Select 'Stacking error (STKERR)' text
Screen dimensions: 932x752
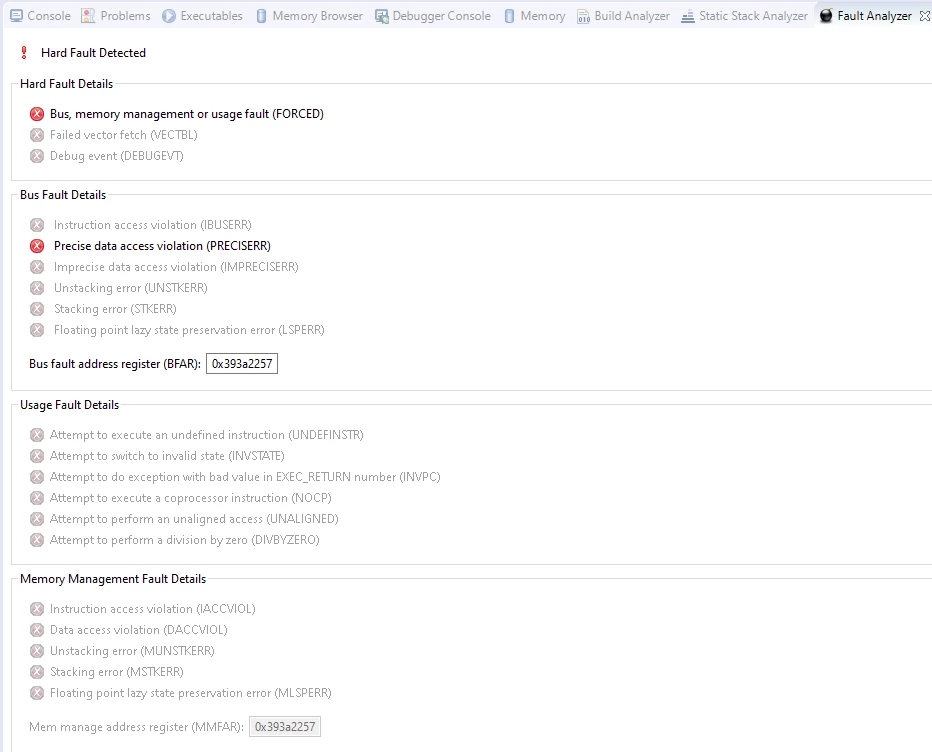coord(115,309)
